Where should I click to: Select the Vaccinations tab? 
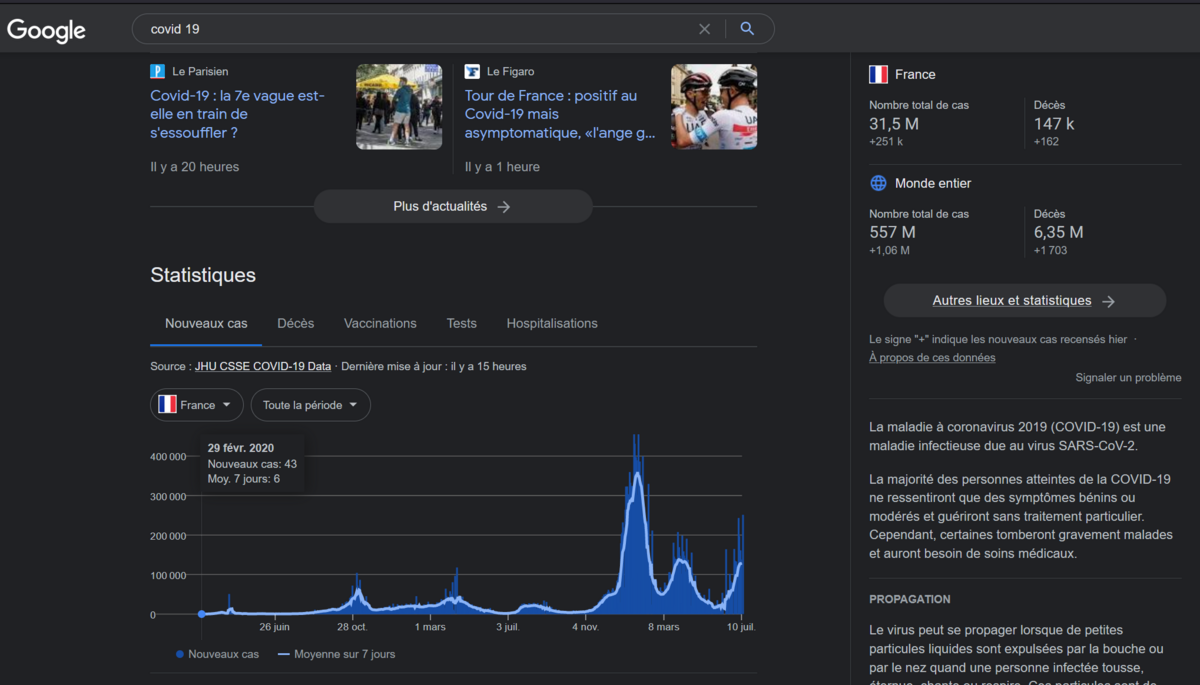pos(380,324)
